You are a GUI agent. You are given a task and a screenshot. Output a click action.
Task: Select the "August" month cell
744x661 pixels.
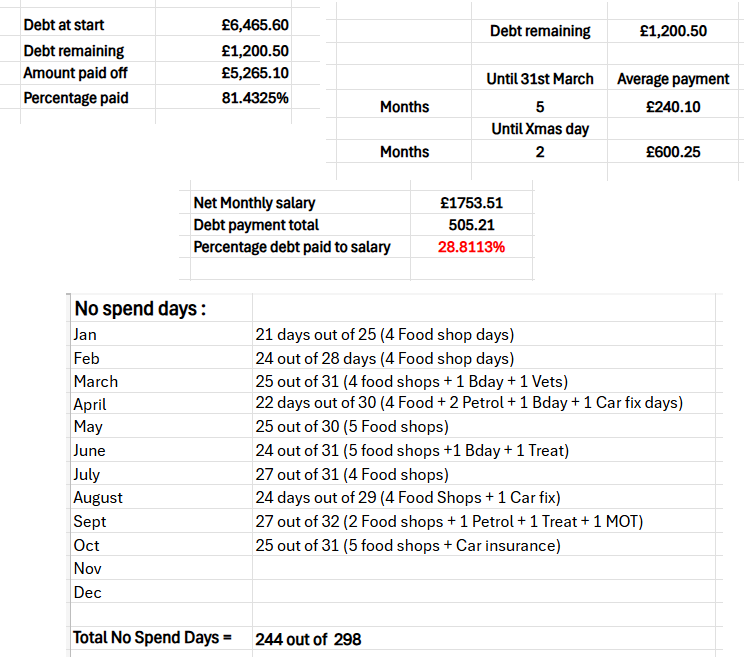98,497
